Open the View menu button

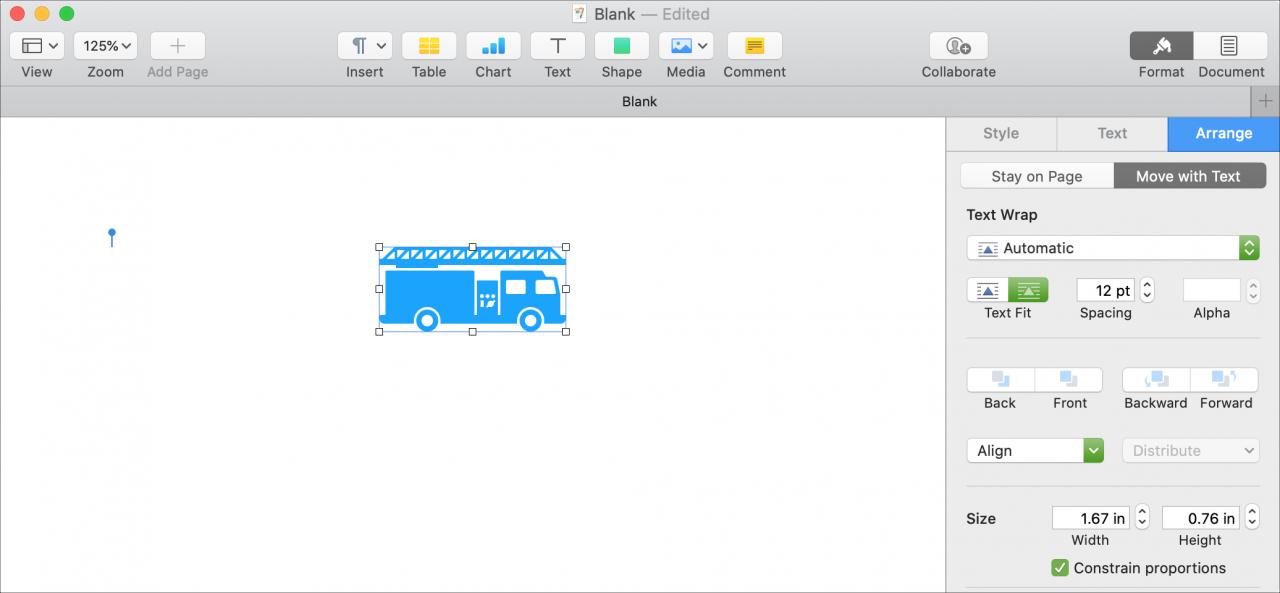[37, 46]
